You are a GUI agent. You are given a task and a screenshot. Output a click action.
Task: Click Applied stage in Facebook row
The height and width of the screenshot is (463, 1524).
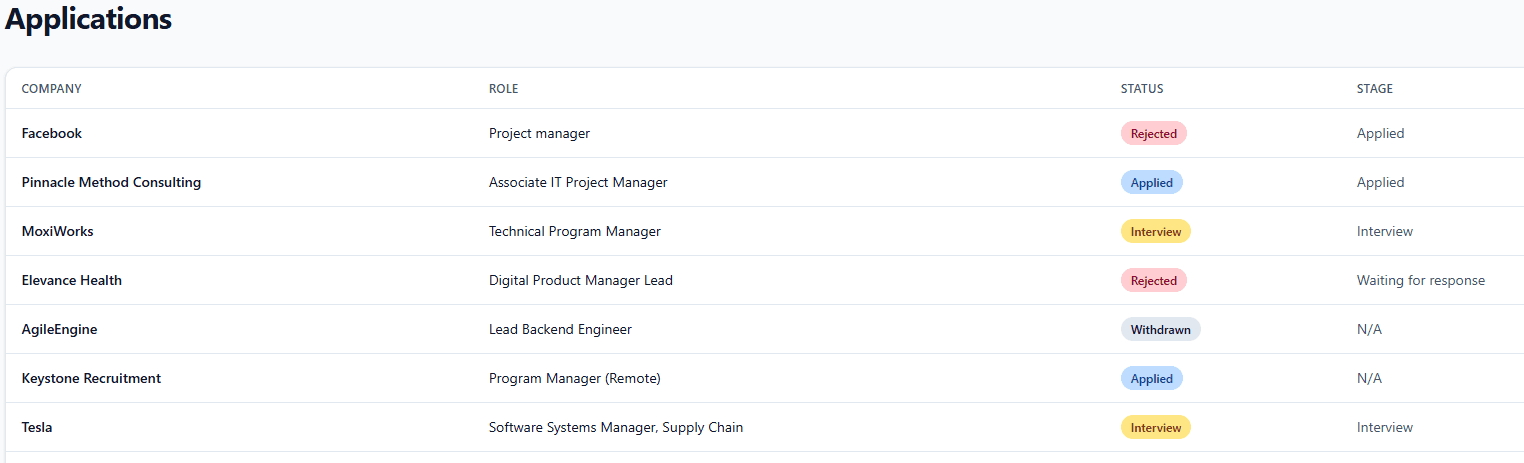coord(1380,133)
